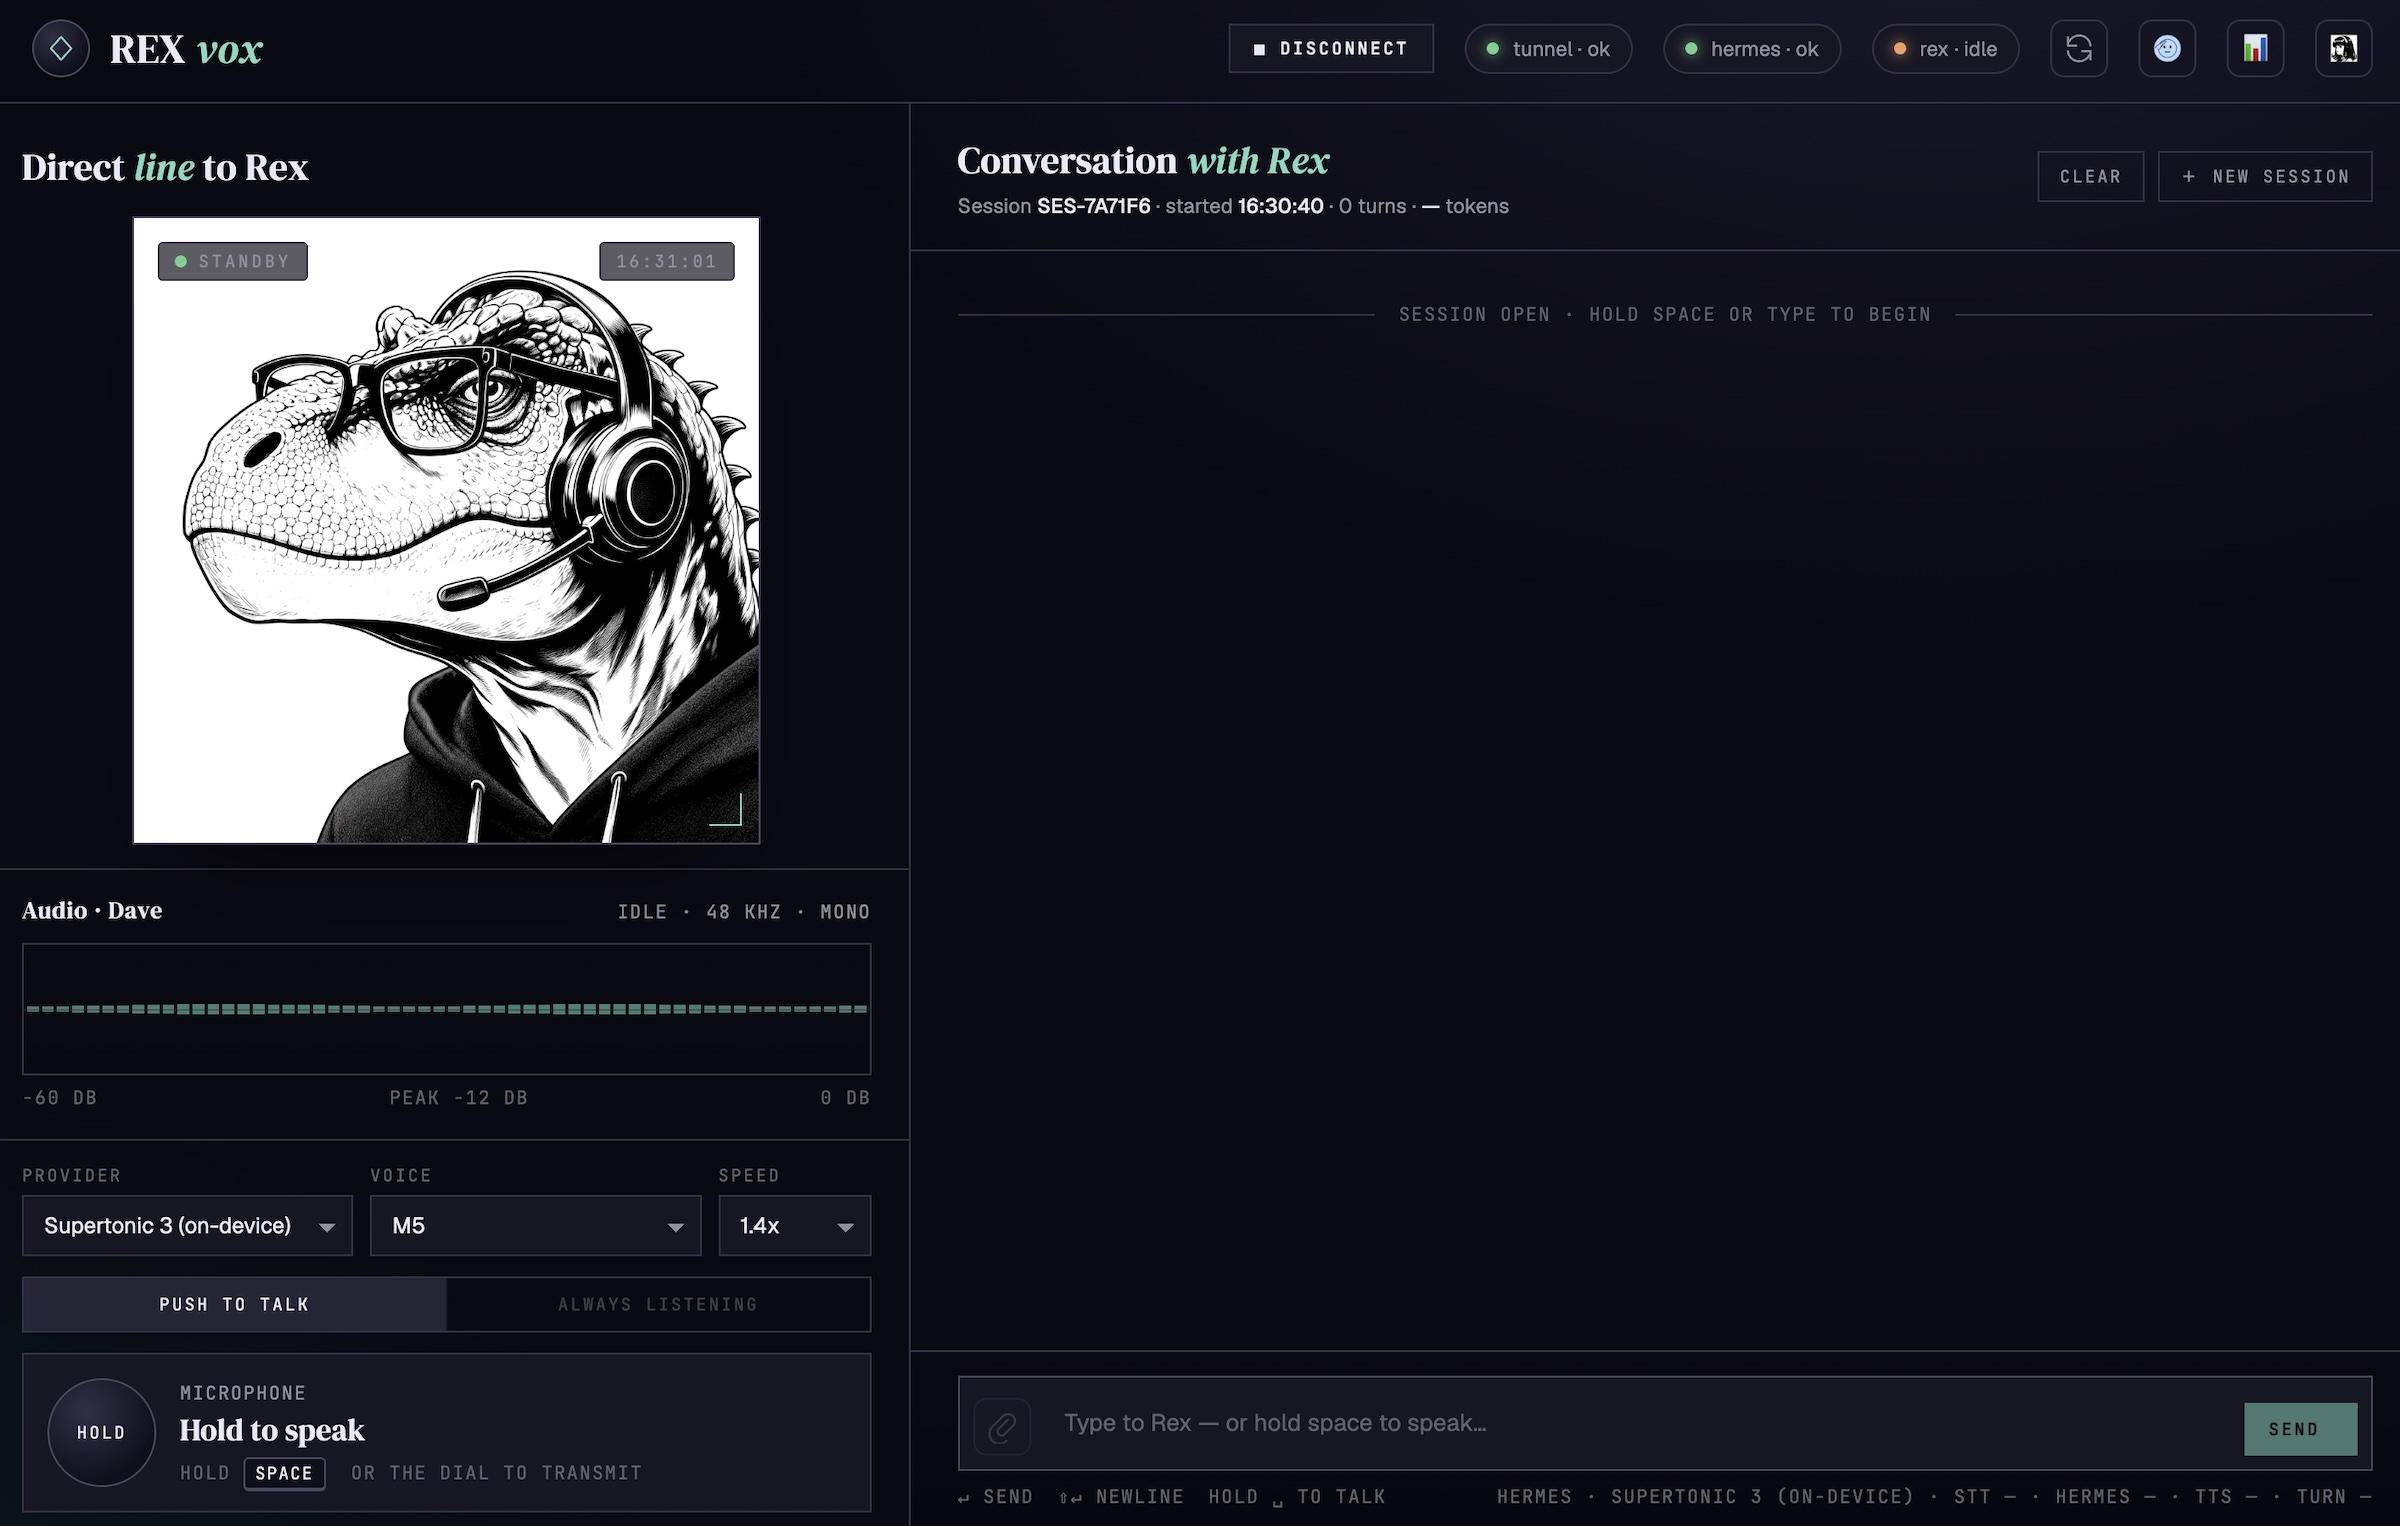Open the blue saluting face icon
Image resolution: width=2400 pixels, height=1526 pixels.
point(2167,48)
